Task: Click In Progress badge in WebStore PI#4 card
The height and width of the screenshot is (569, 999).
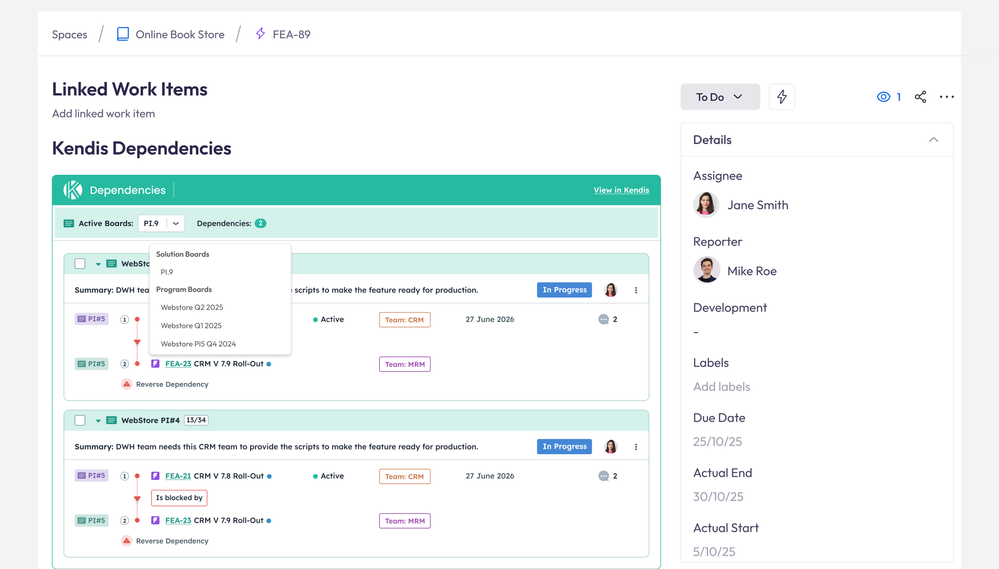Action: click(x=564, y=447)
